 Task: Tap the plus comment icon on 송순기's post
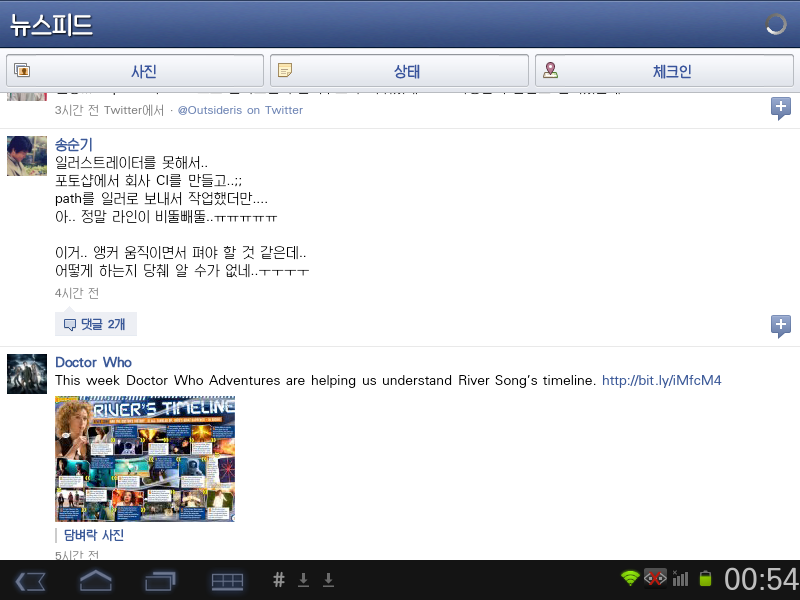click(781, 326)
